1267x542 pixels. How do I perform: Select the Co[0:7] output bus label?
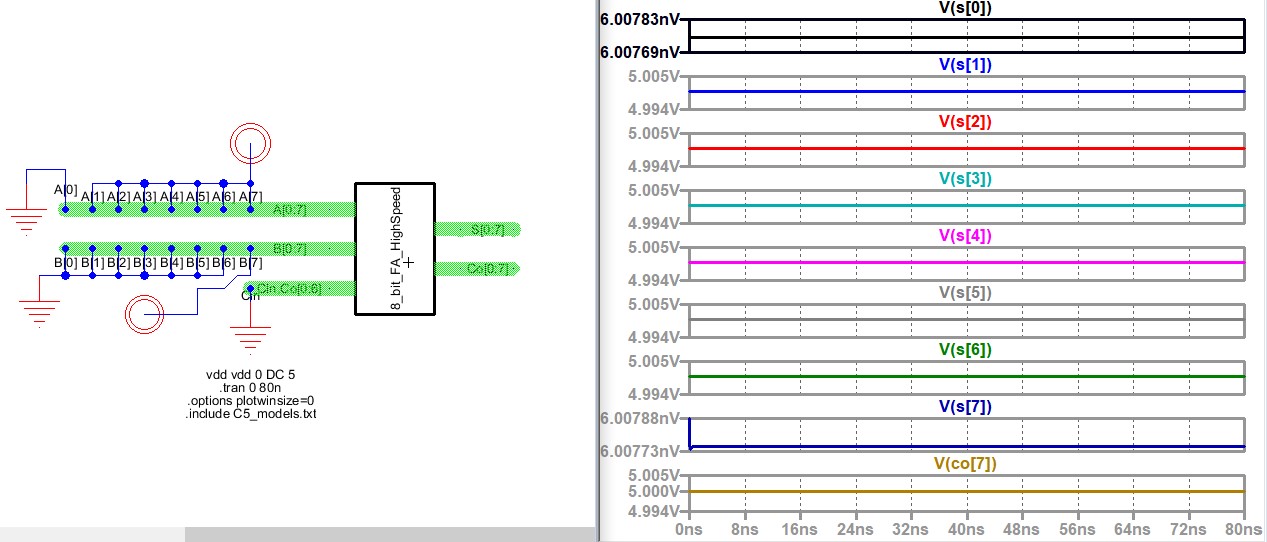tap(487, 268)
